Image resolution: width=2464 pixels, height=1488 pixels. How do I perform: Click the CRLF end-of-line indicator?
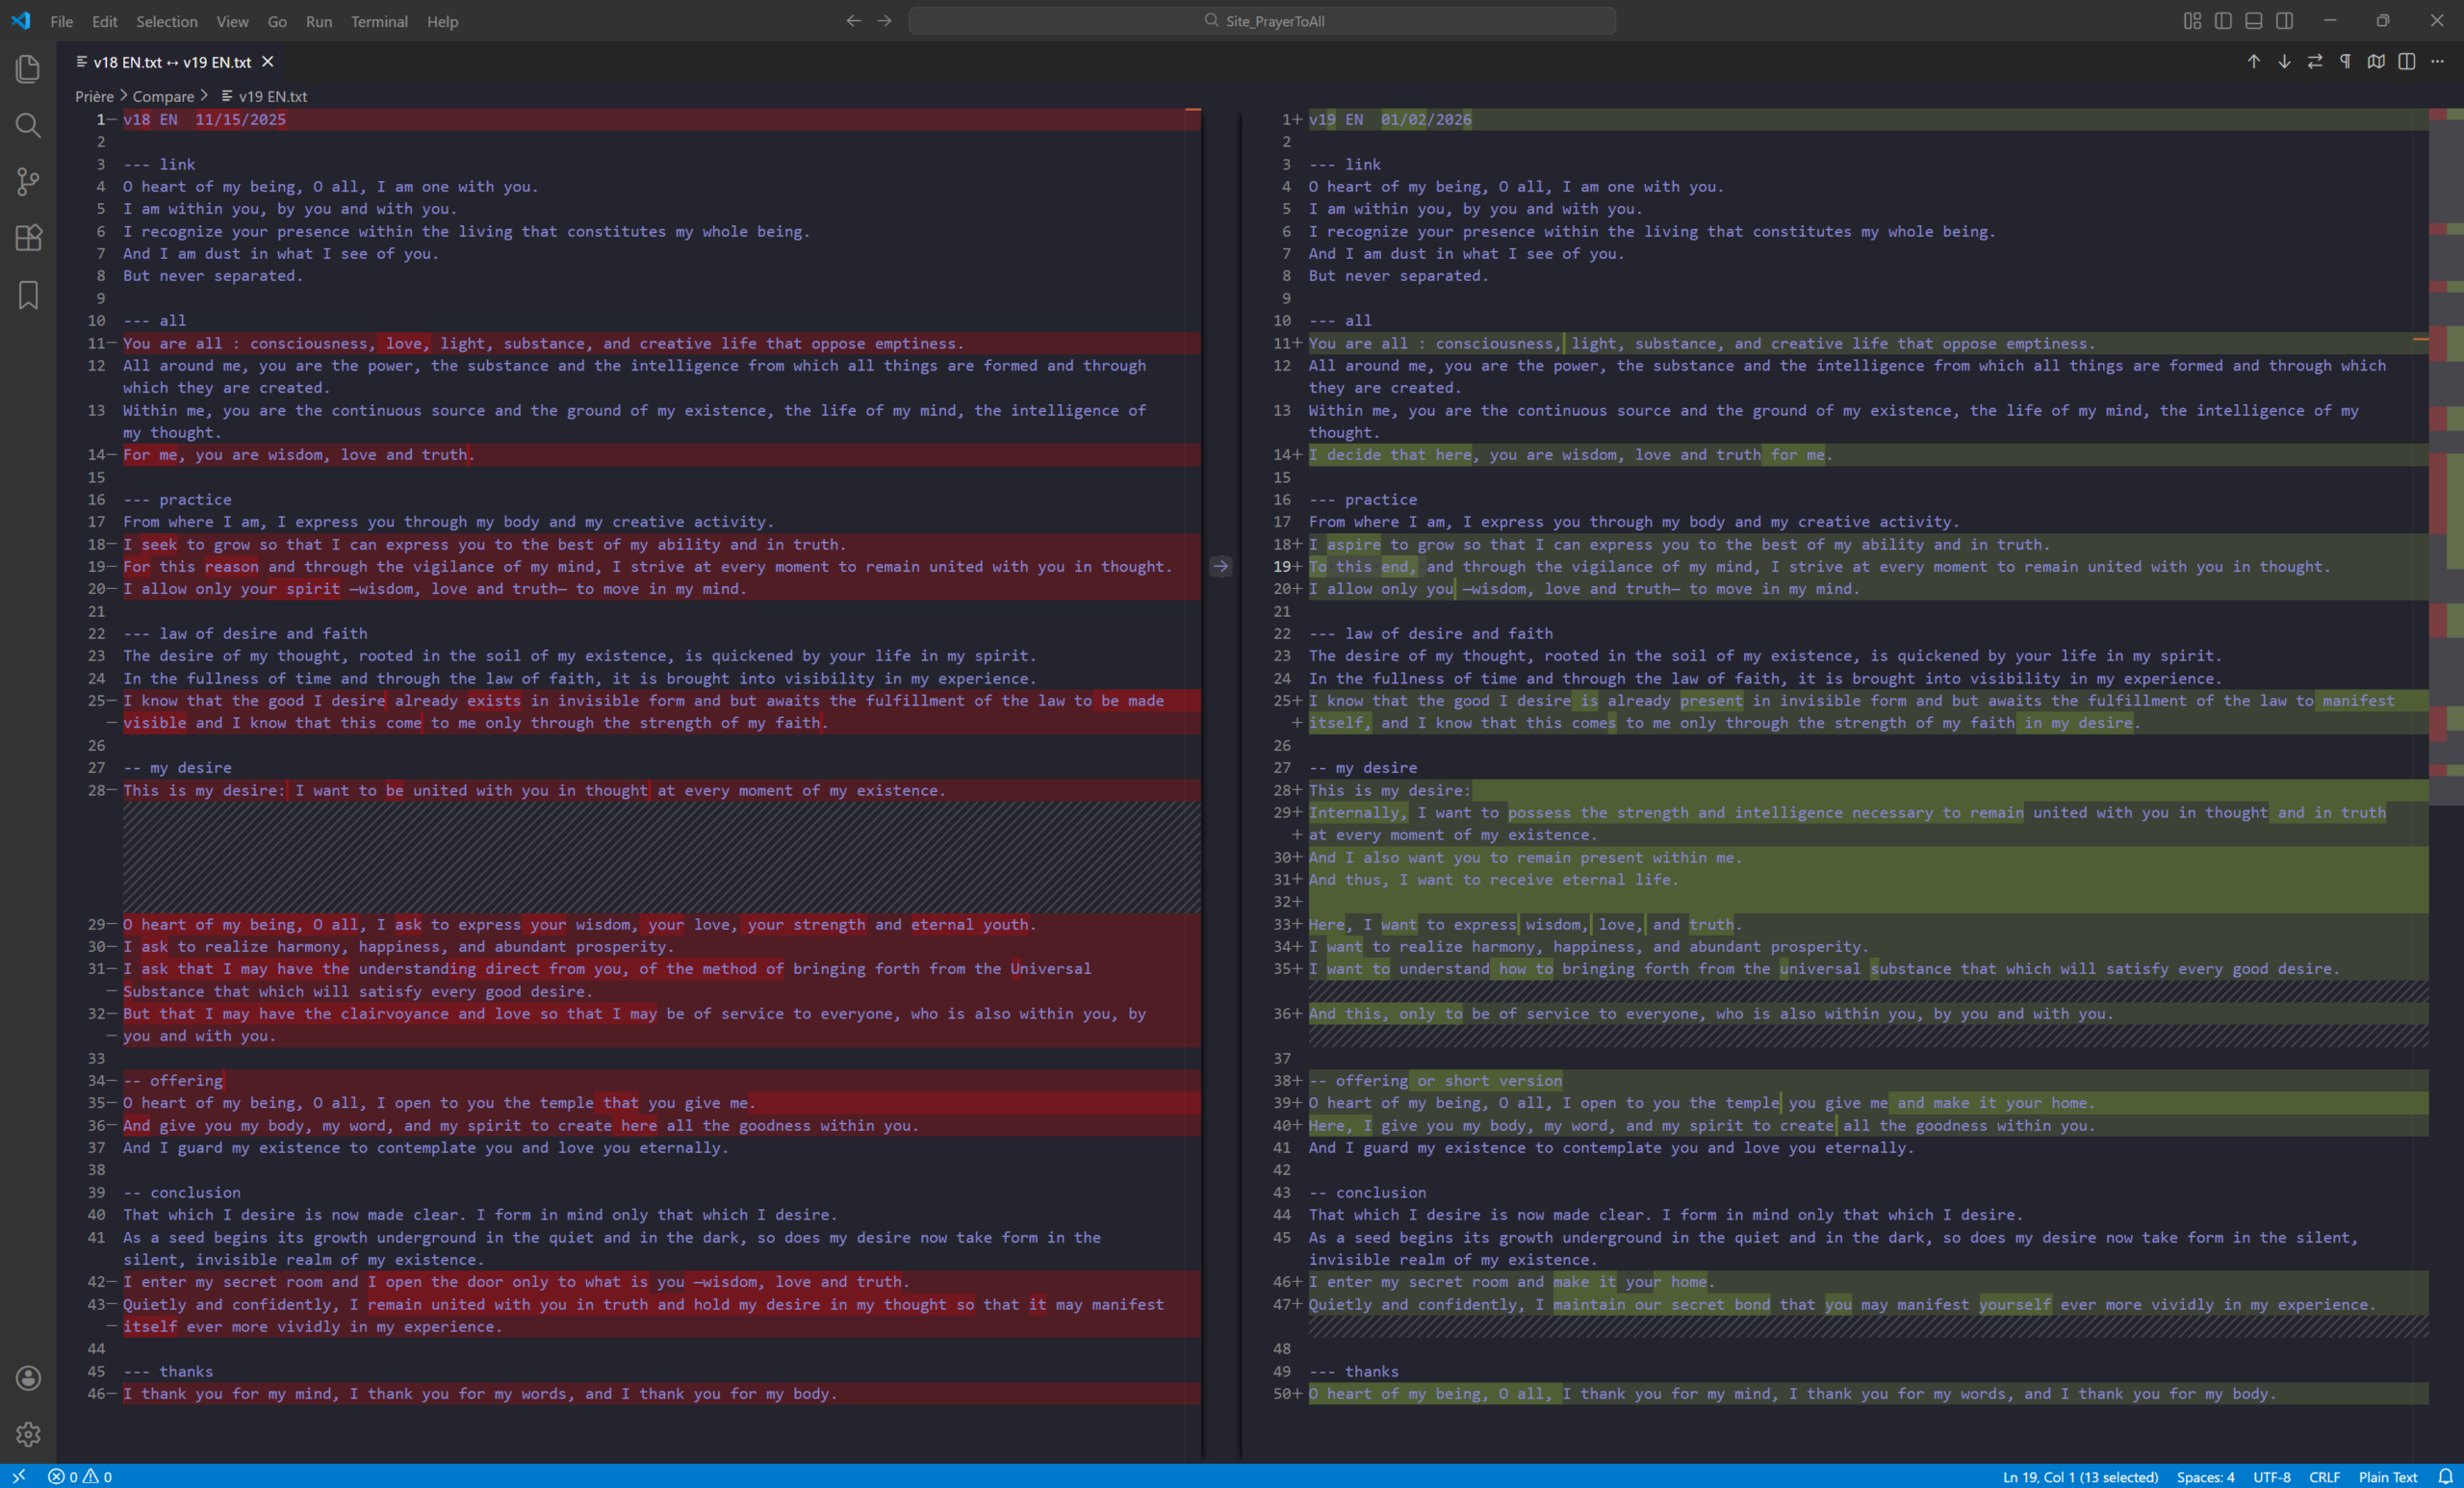pos(2324,1477)
